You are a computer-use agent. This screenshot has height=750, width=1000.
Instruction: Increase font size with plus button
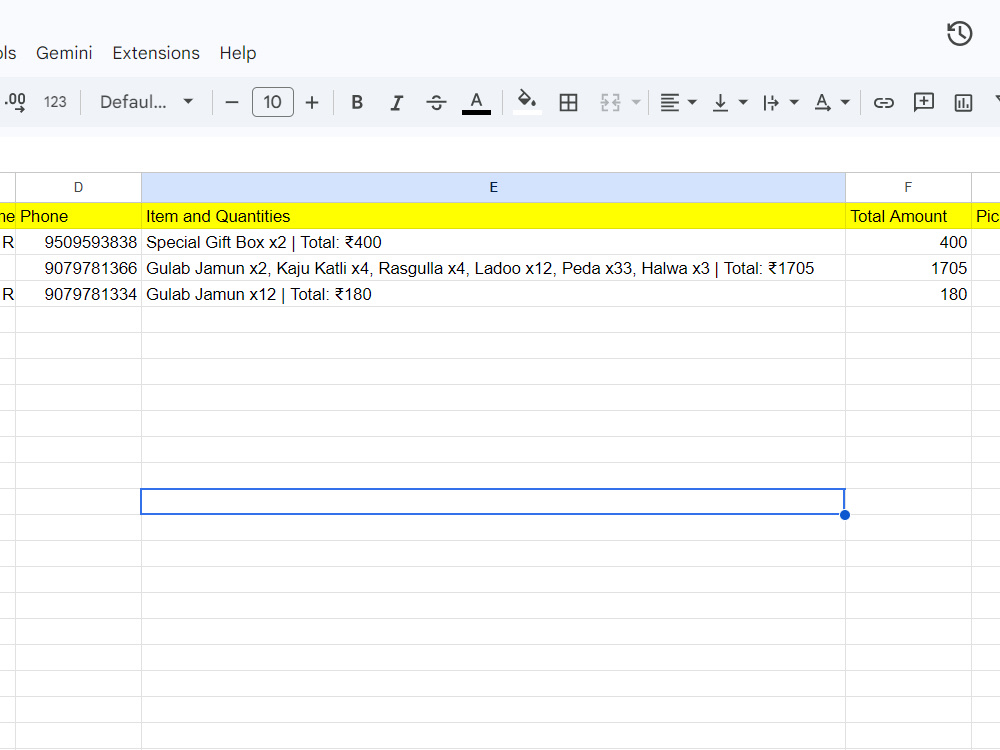click(312, 102)
